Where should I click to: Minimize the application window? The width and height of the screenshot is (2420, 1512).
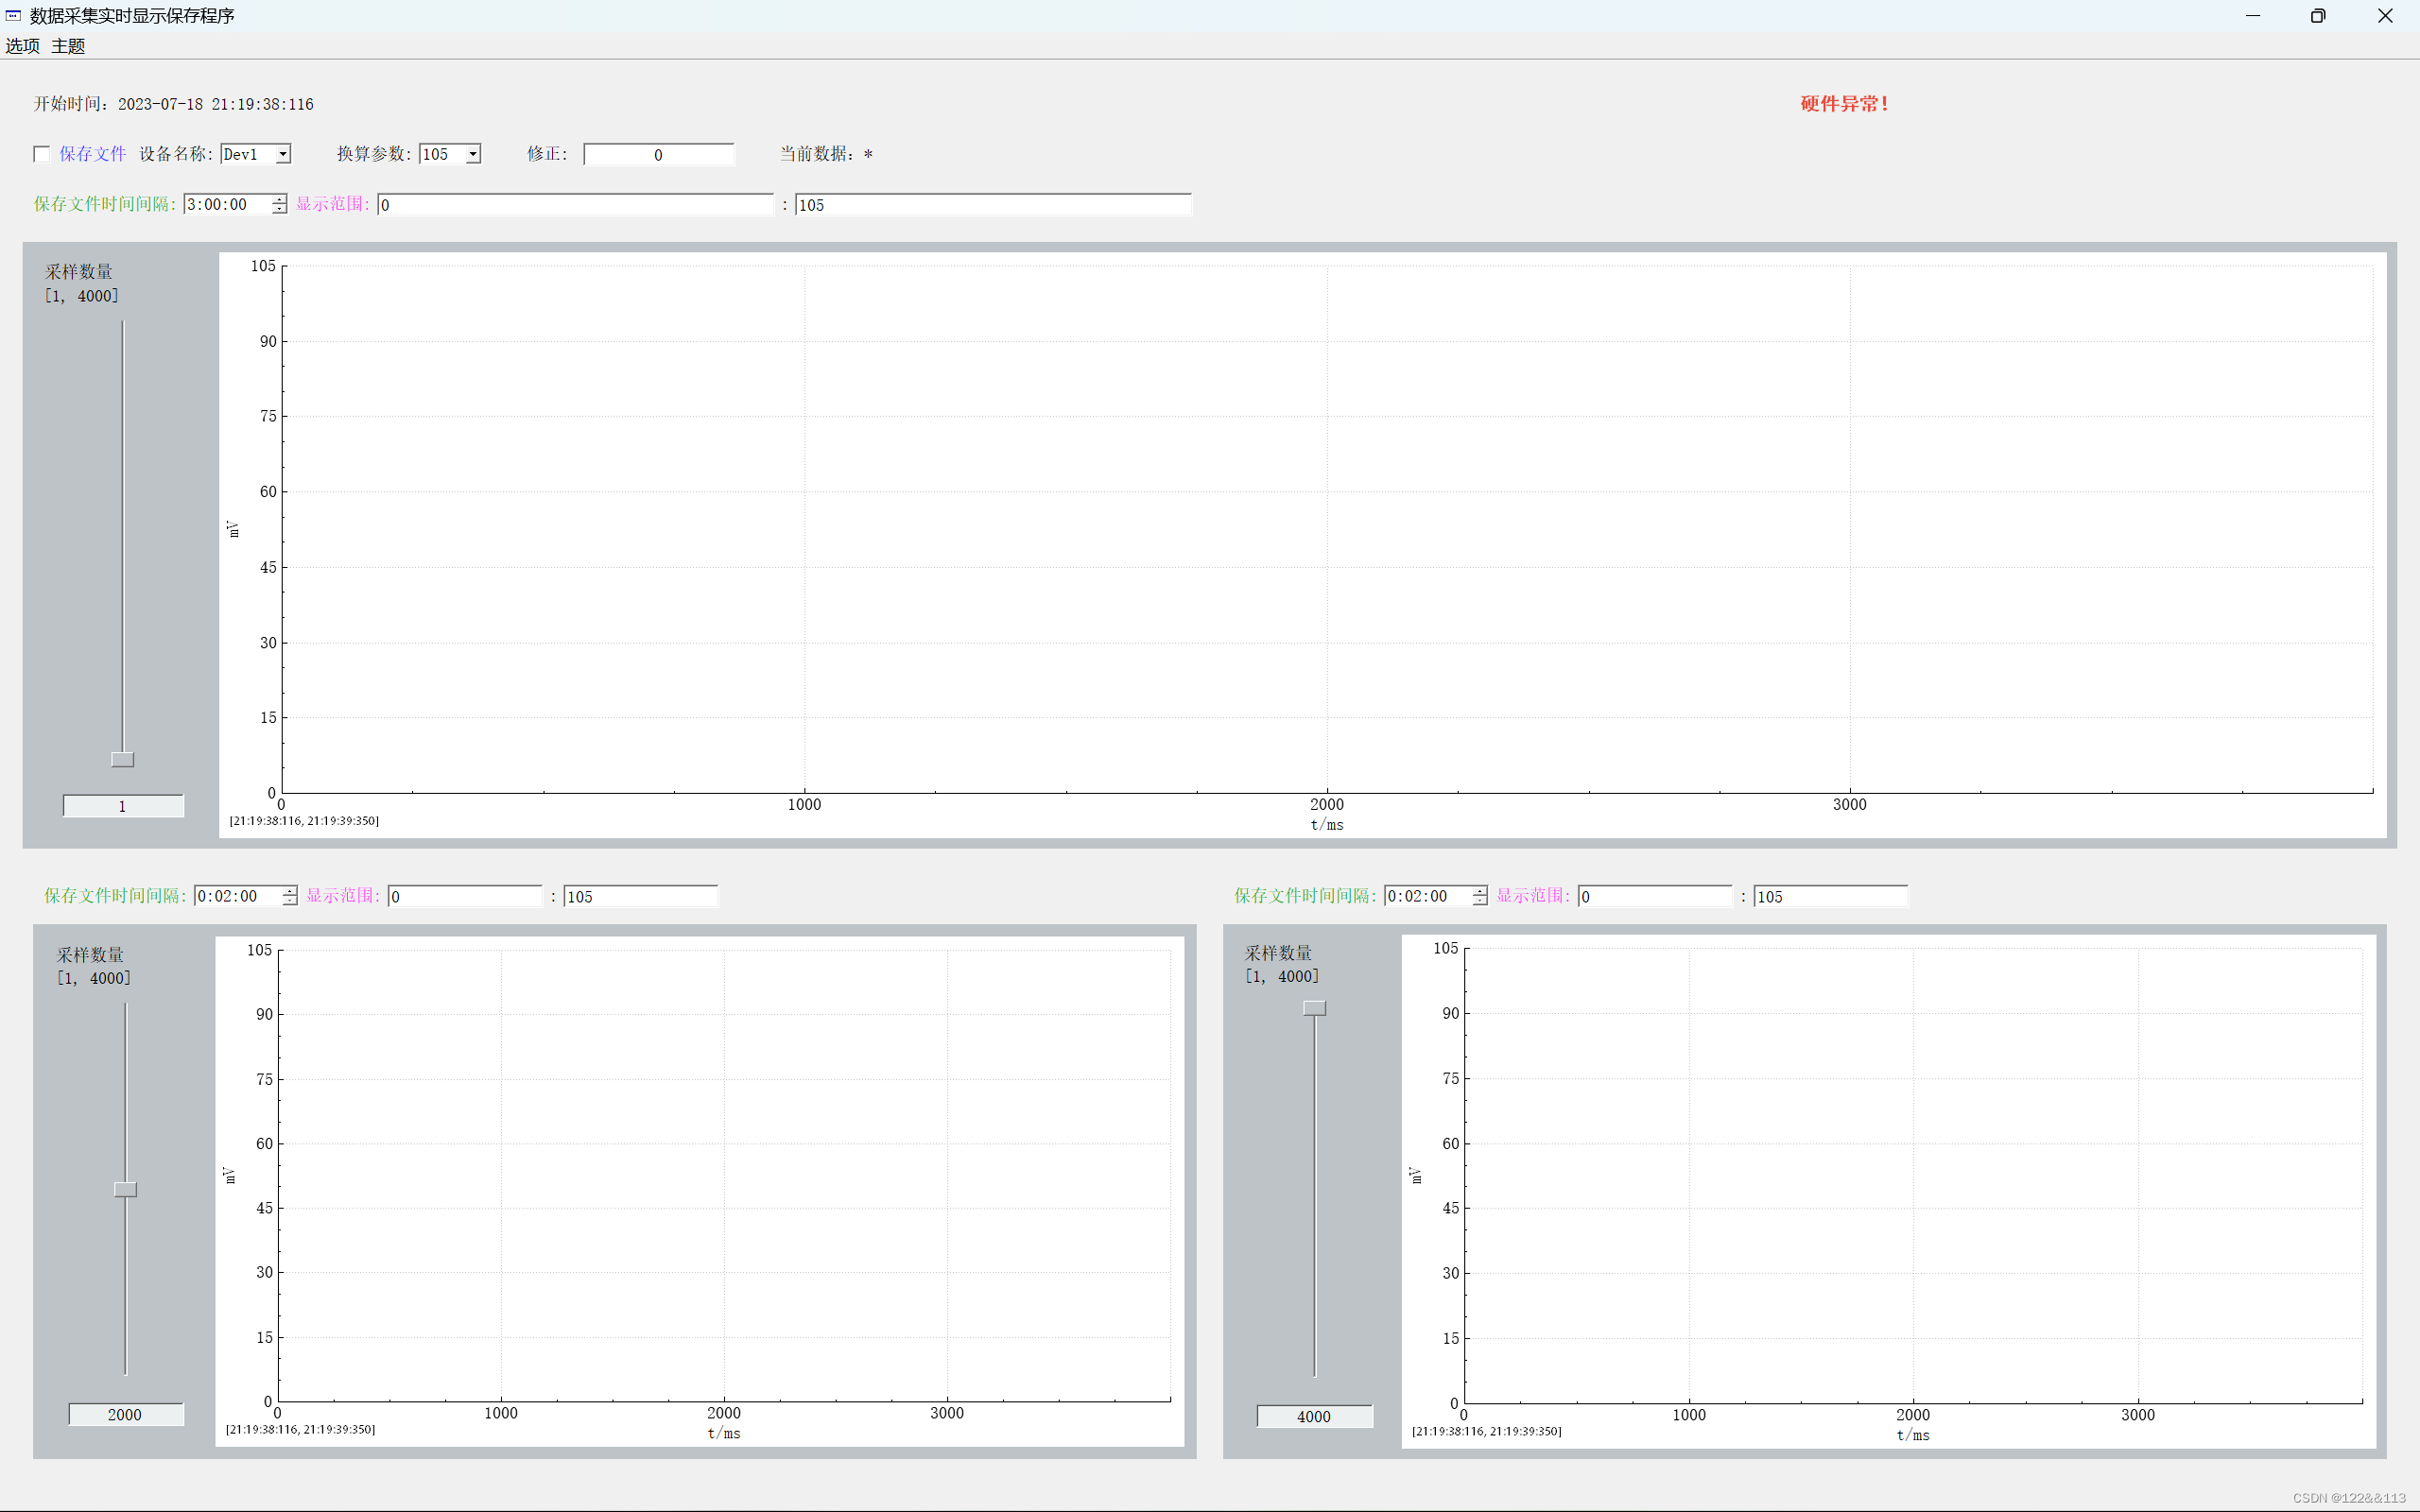pyautogui.click(x=2253, y=16)
